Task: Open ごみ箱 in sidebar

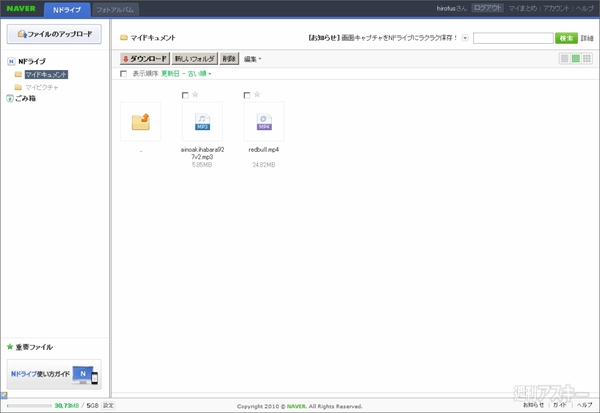Action: pos(25,98)
